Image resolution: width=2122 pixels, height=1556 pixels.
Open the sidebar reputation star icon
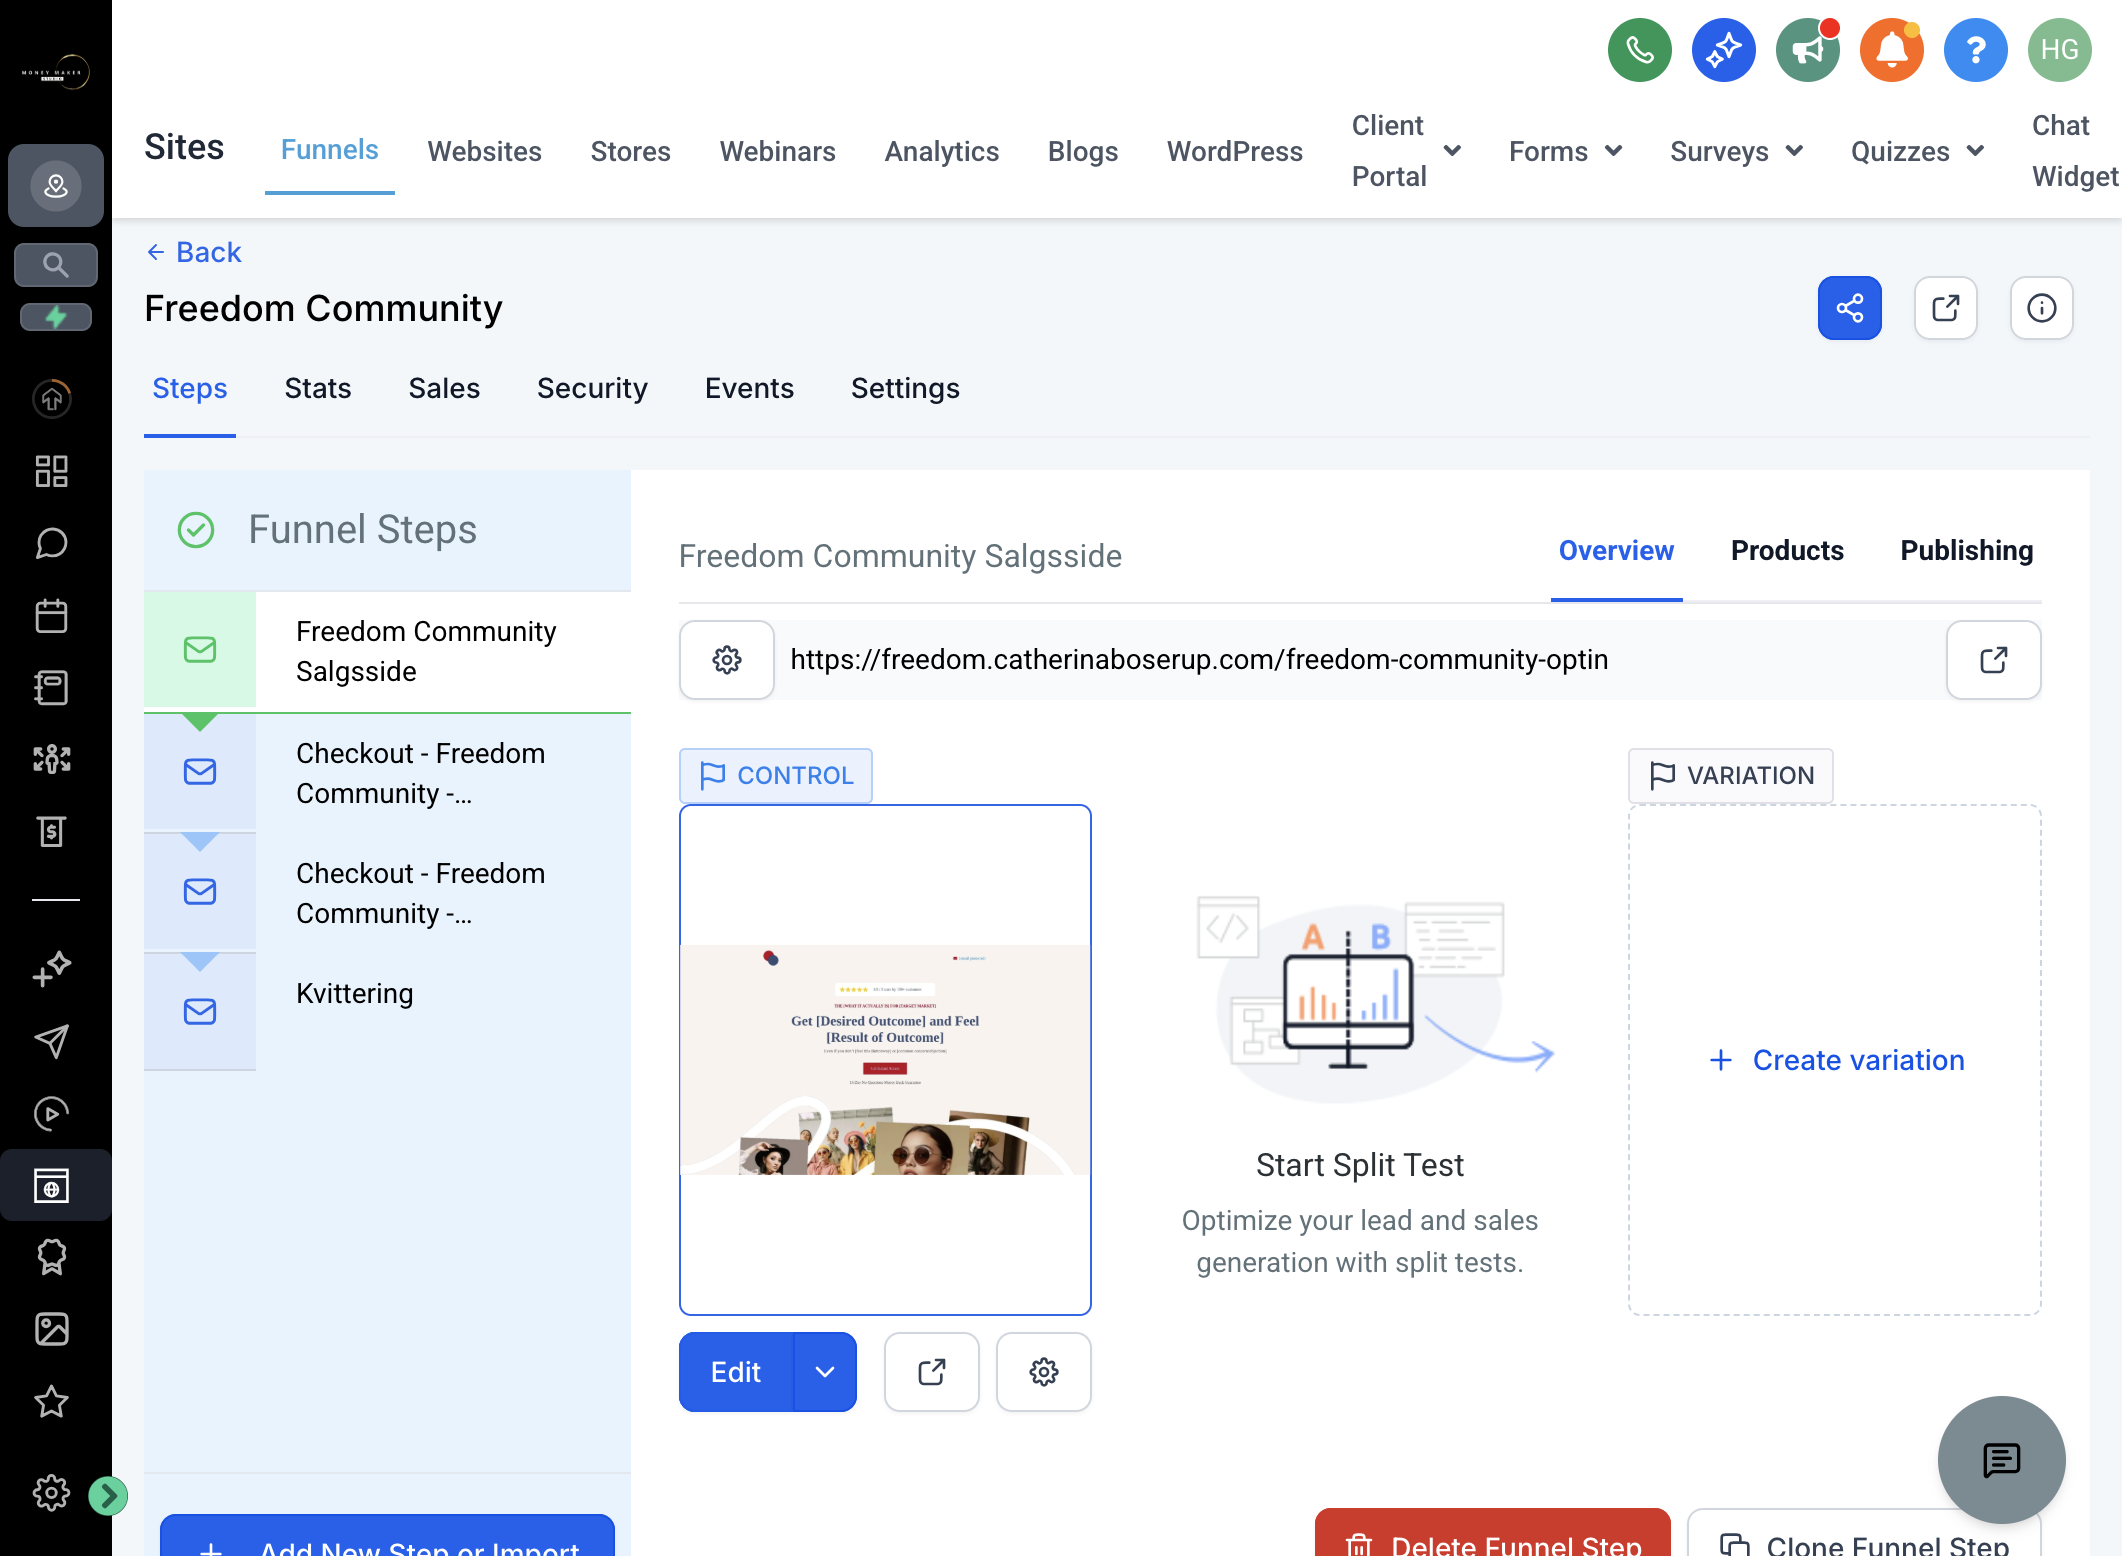click(52, 1401)
